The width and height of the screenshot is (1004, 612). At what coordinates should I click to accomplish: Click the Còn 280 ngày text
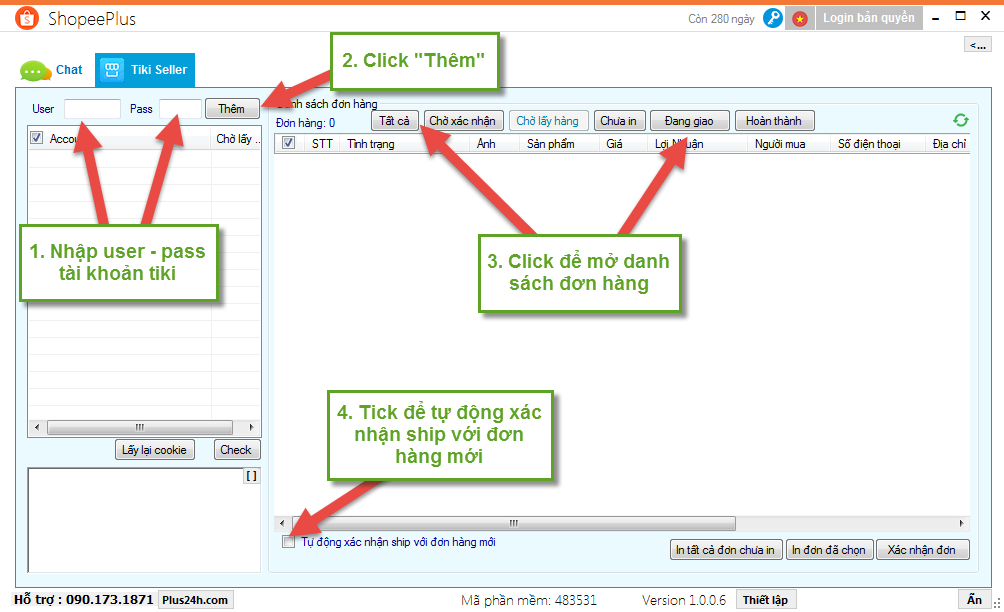coord(722,19)
